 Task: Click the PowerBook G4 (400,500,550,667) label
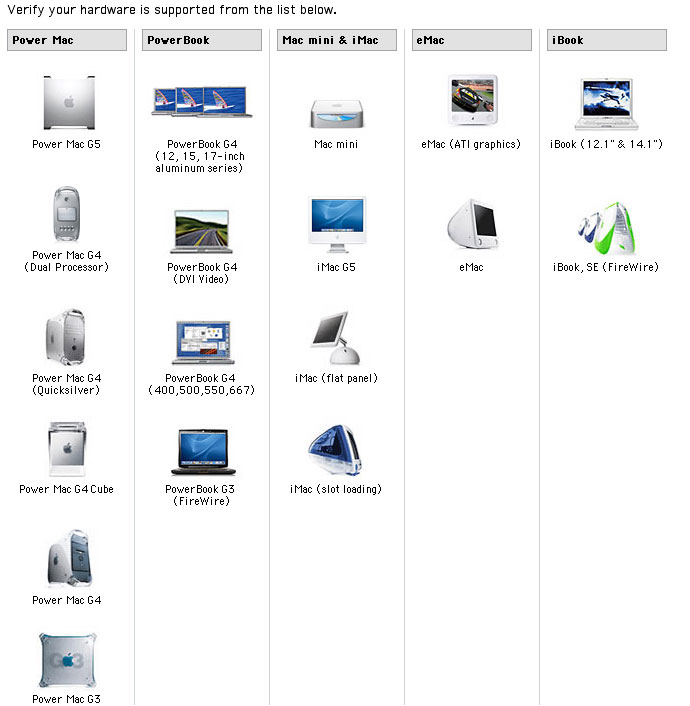[x=201, y=384]
